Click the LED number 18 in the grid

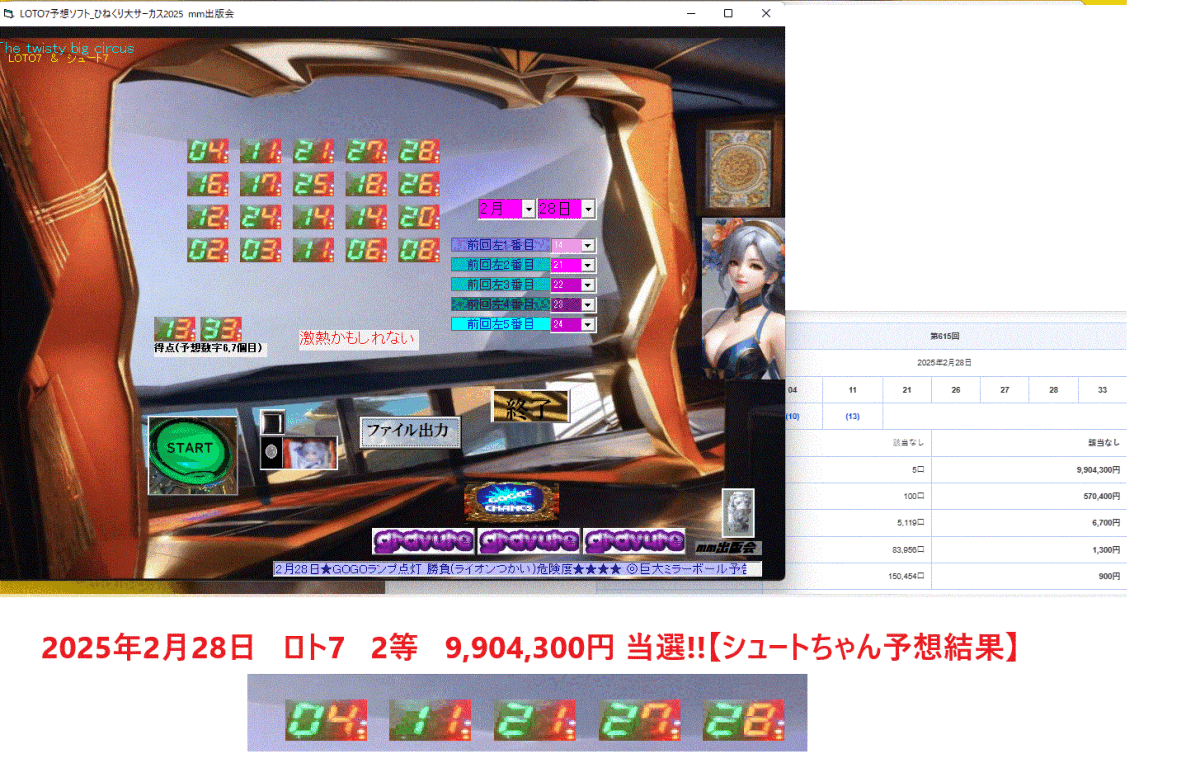[x=367, y=184]
